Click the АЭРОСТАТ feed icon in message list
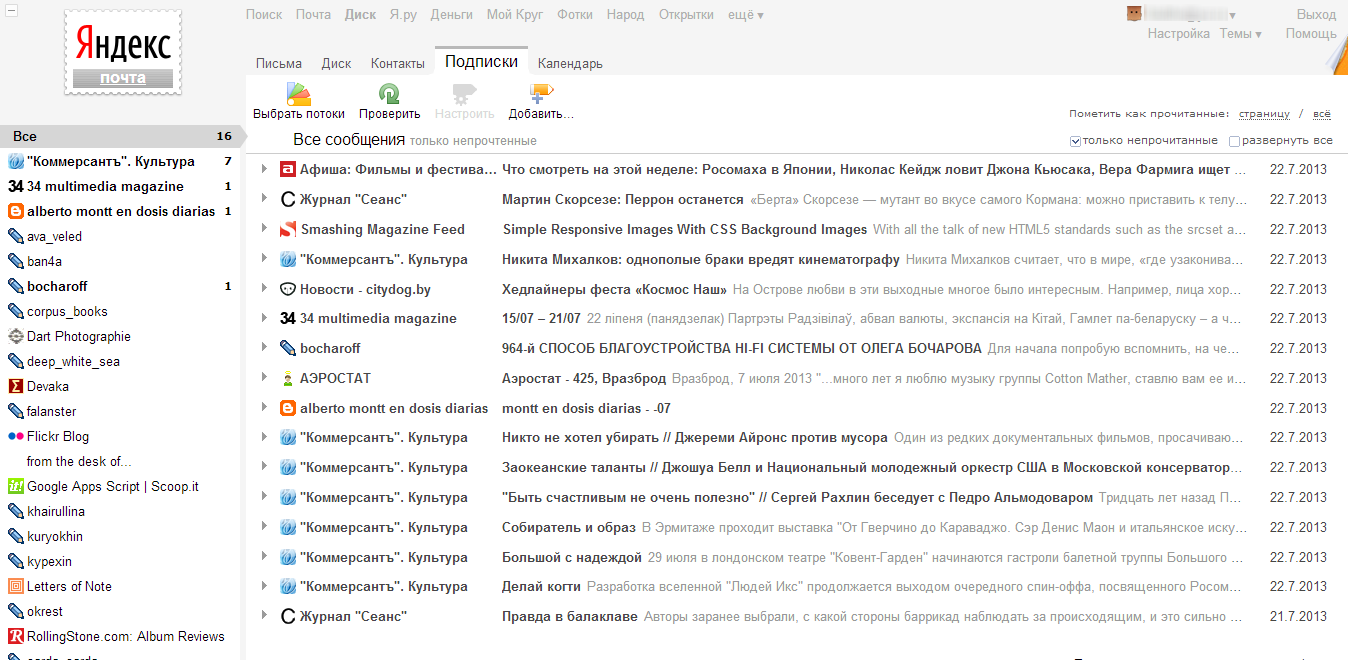 [288, 378]
